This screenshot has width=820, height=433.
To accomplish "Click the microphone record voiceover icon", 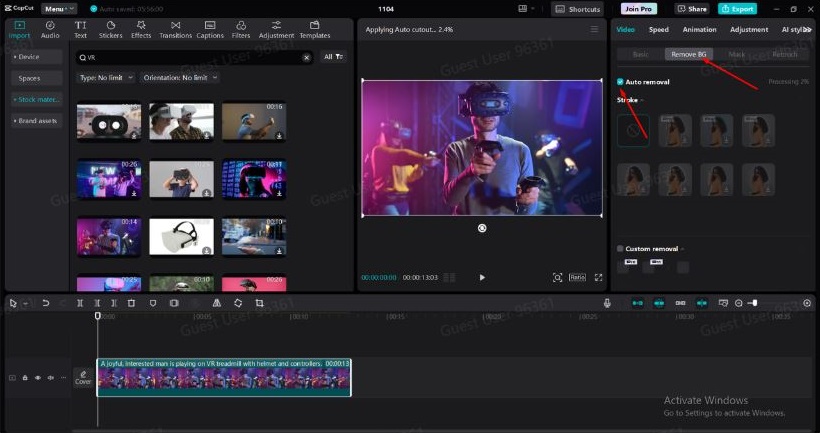I will pos(607,303).
